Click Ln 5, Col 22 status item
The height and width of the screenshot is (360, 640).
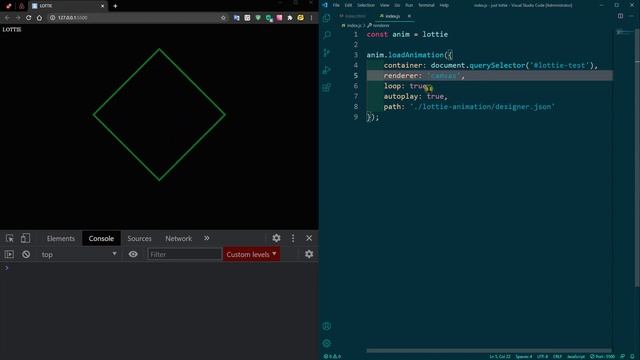(x=500, y=356)
